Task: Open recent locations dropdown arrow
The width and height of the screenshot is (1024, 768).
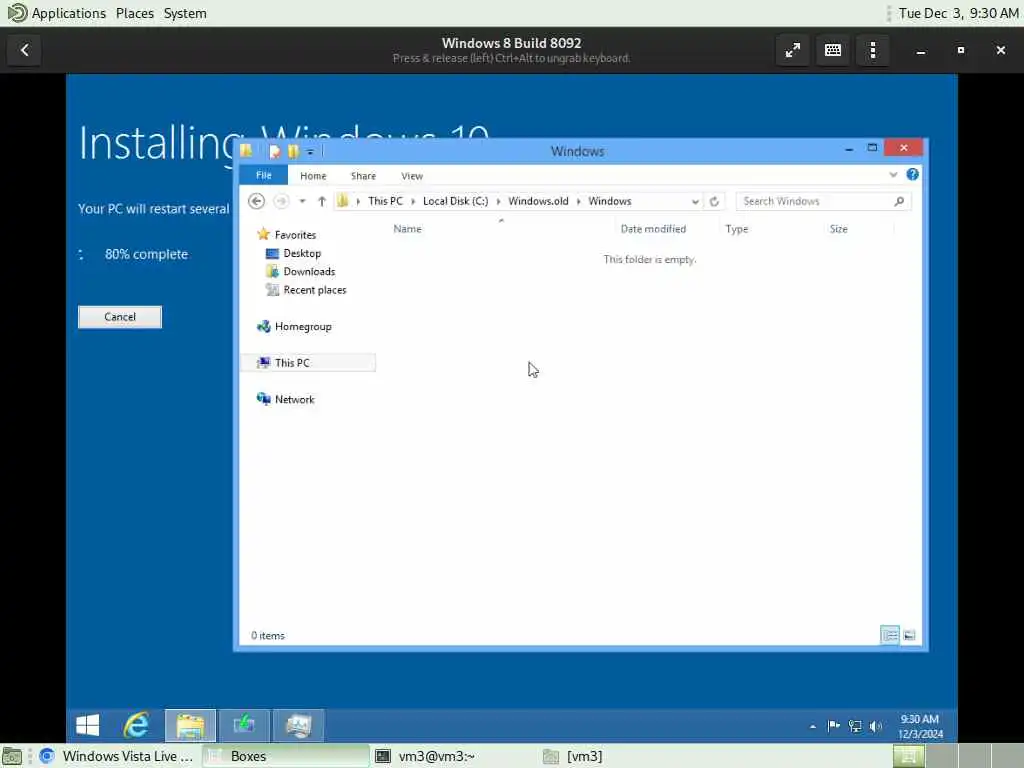Action: [x=302, y=201]
